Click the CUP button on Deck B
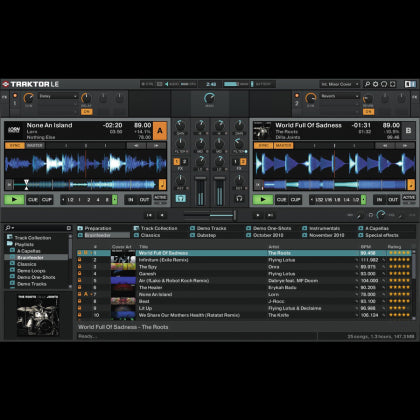The image size is (420, 420). pyautogui.click(x=295, y=200)
